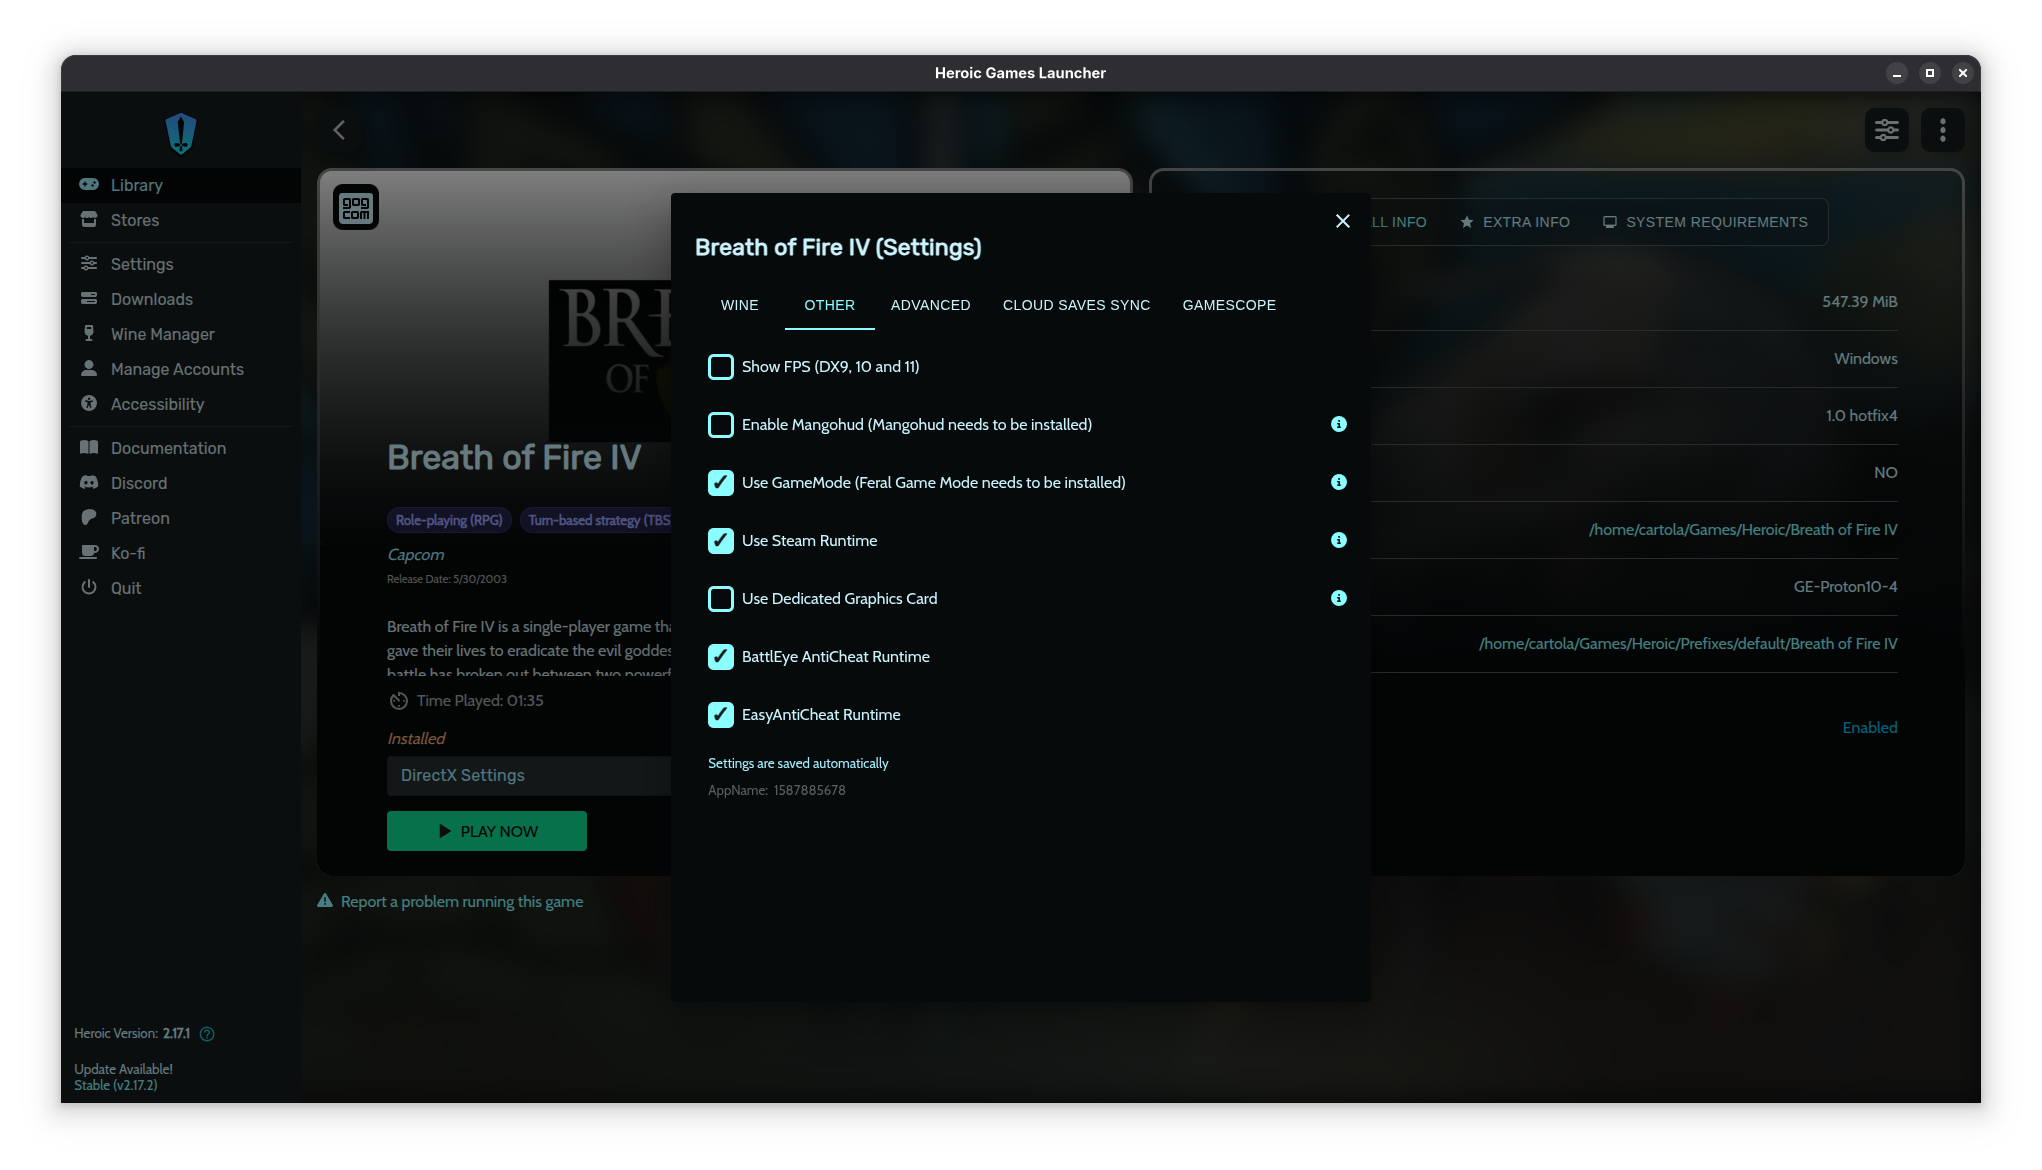Open Patreon link in sidebar
This screenshot has height=1170, width=2042.
tap(180, 518)
